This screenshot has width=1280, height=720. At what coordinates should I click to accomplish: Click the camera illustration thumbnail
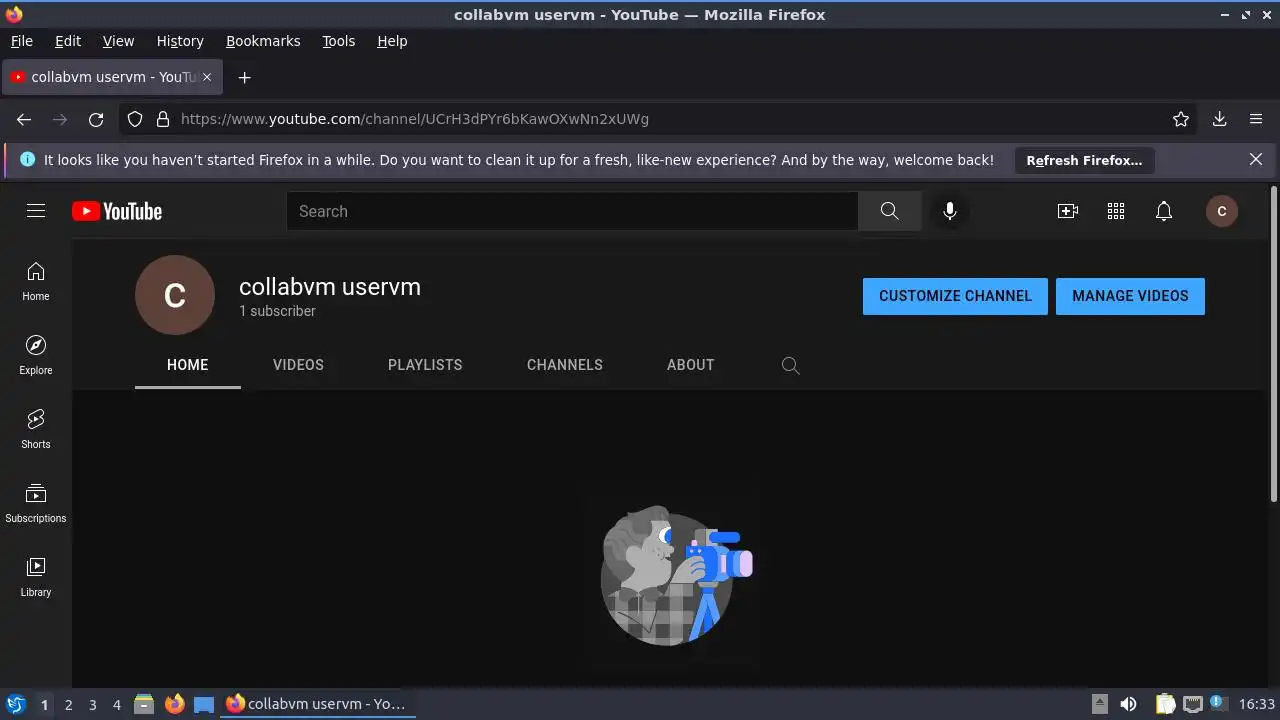[676, 575]
